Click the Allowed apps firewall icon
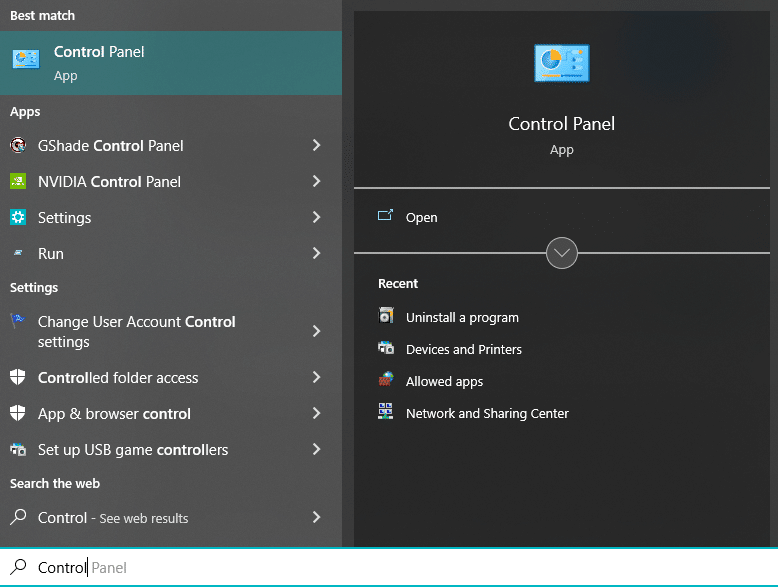This screenshot has width=778, height=587. point(386,380)
